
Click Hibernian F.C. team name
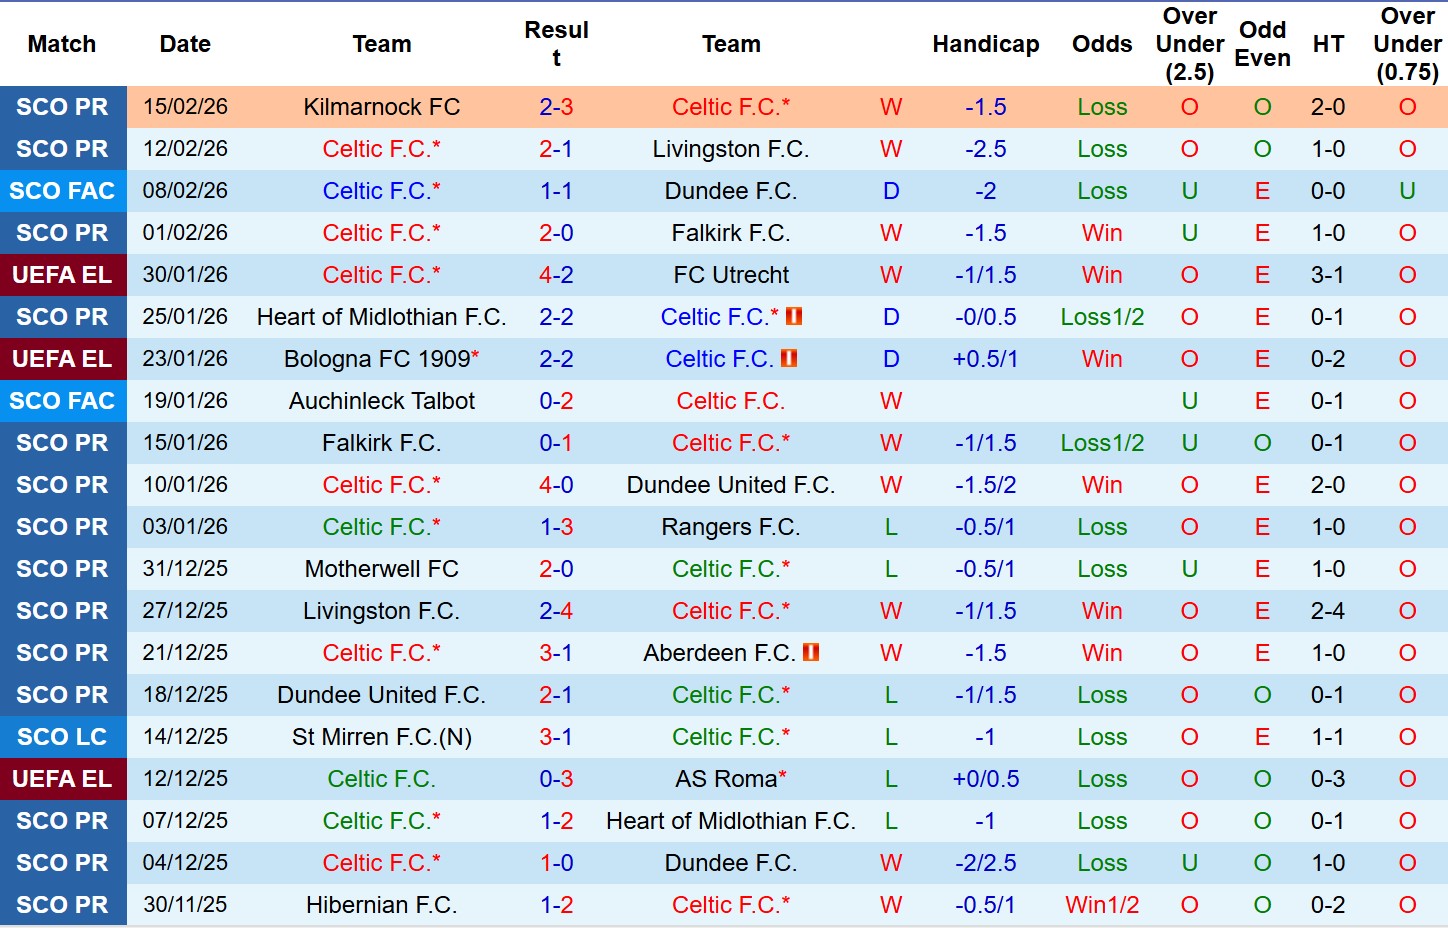point(381,905)
